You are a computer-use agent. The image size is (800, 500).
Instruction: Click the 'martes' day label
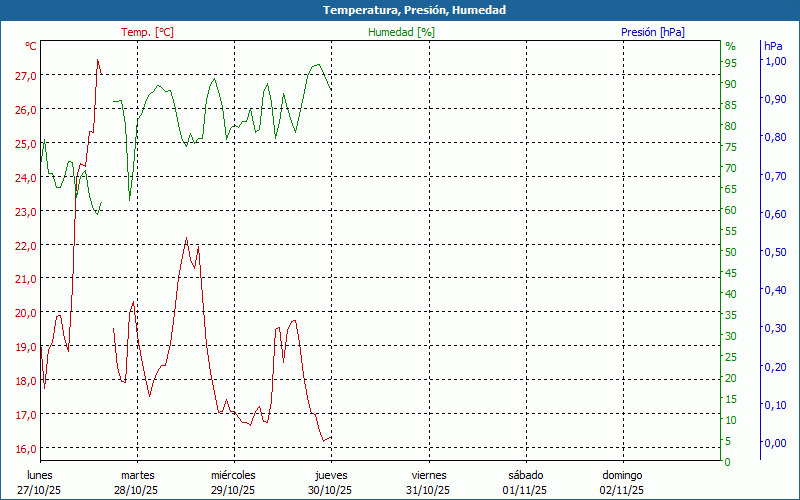click(x=137, y=475)
